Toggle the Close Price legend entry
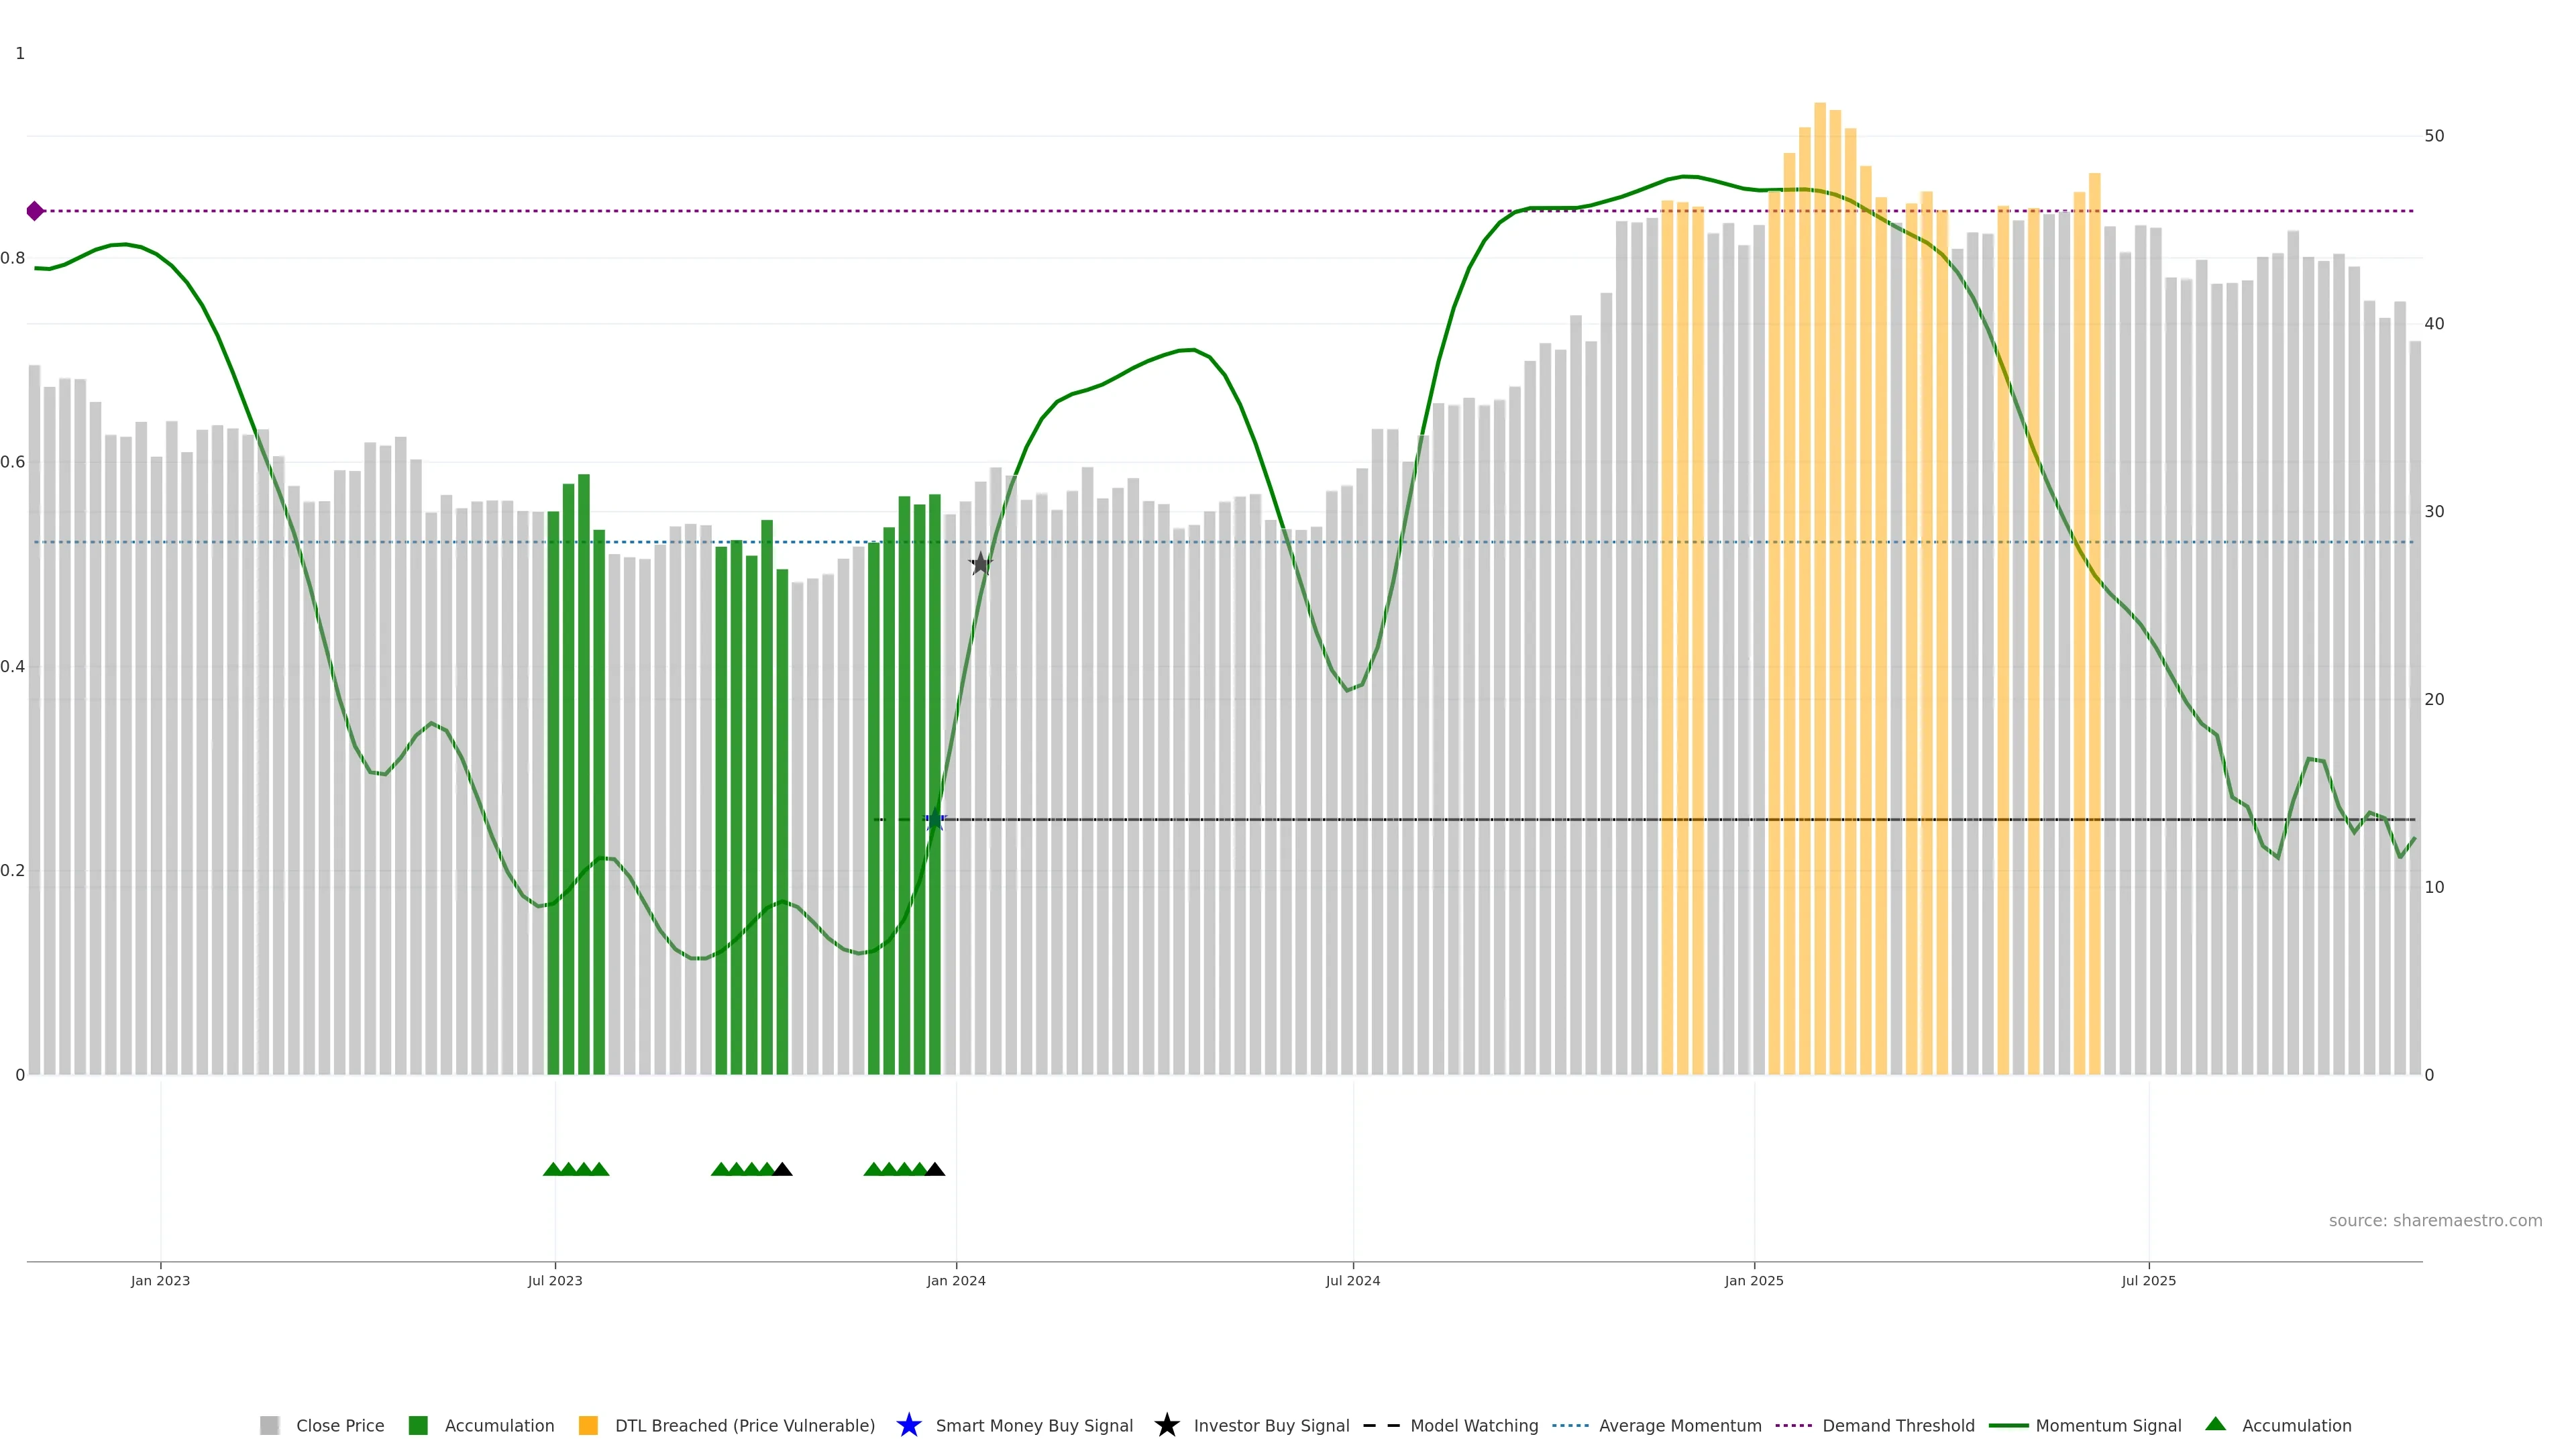 (x=339, y=1426)
